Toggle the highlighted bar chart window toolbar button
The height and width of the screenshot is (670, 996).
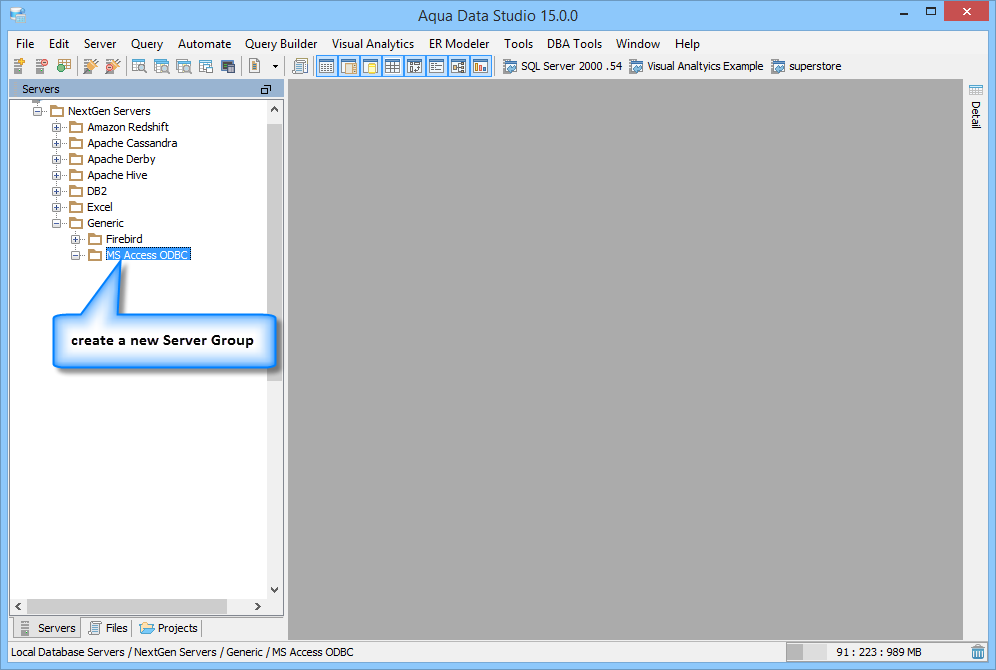pos(481,66)
